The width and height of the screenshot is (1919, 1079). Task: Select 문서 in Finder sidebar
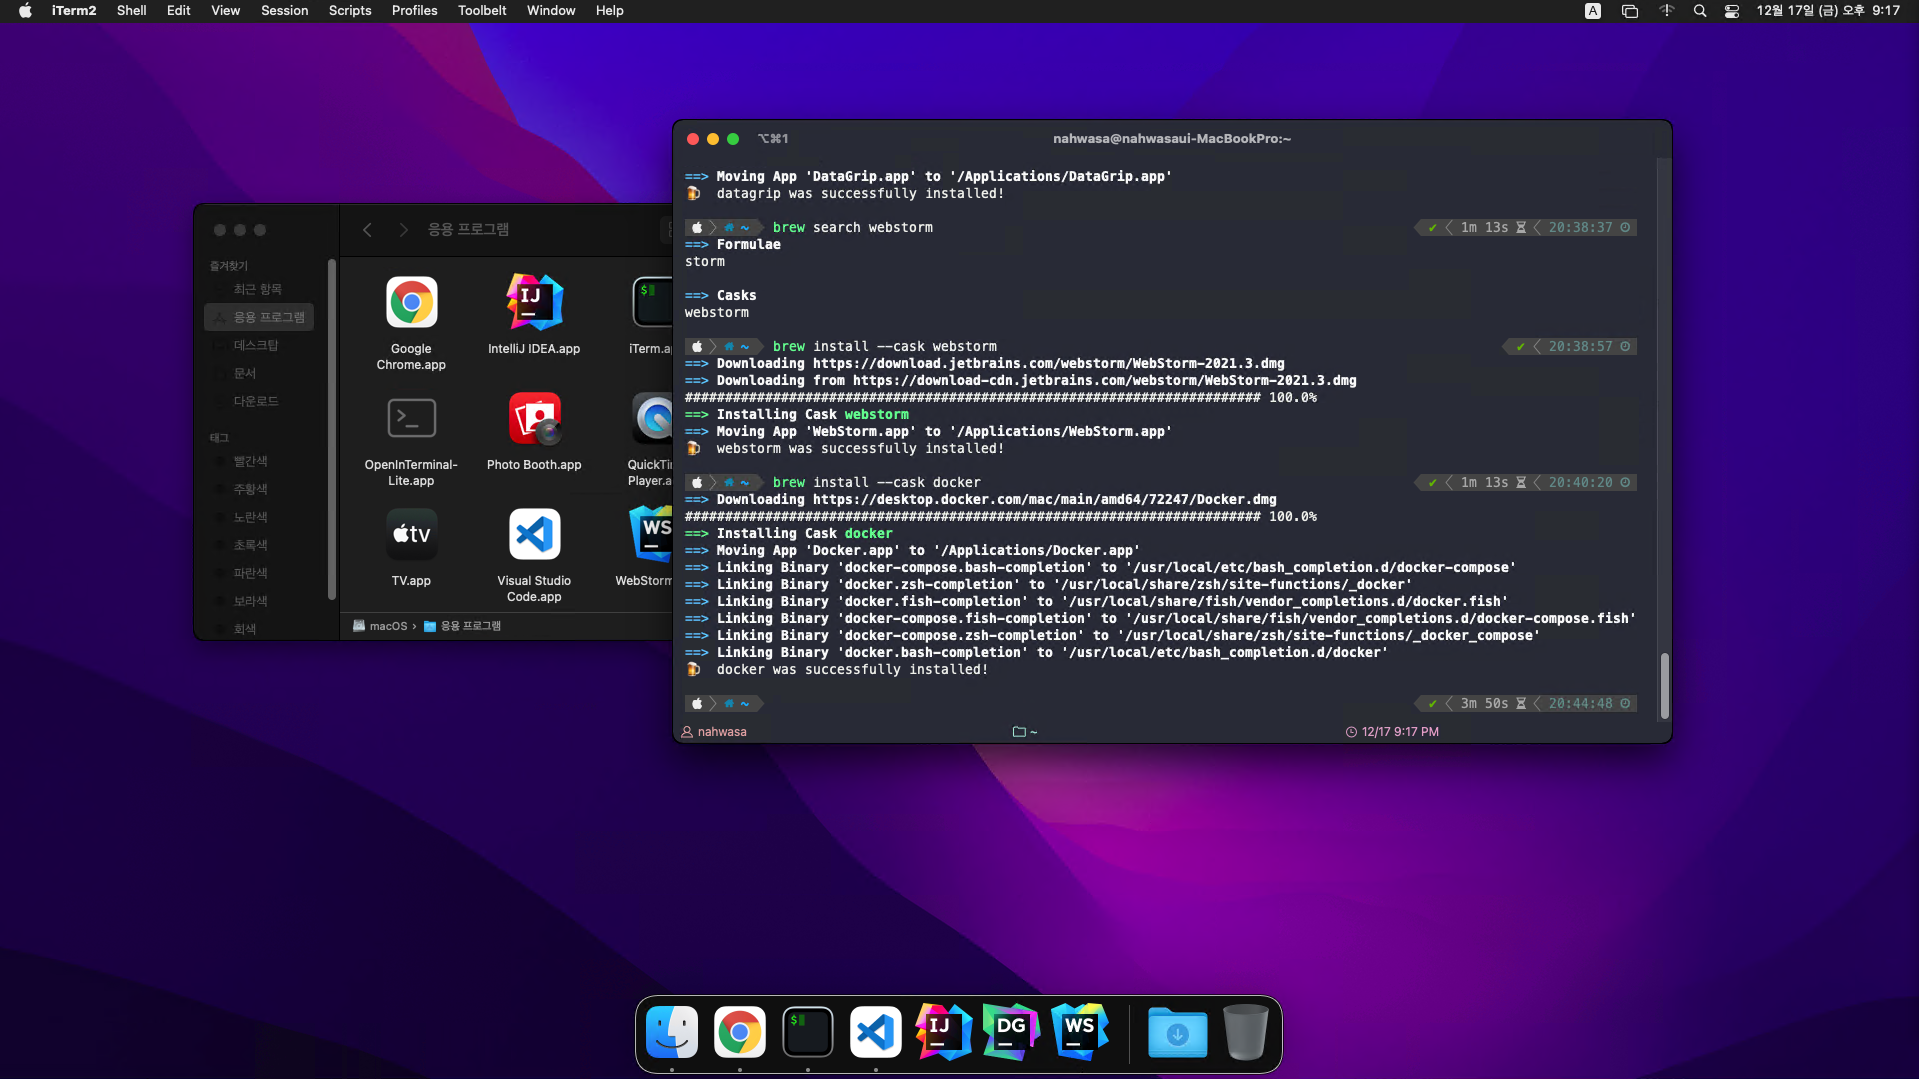point(258,373)
